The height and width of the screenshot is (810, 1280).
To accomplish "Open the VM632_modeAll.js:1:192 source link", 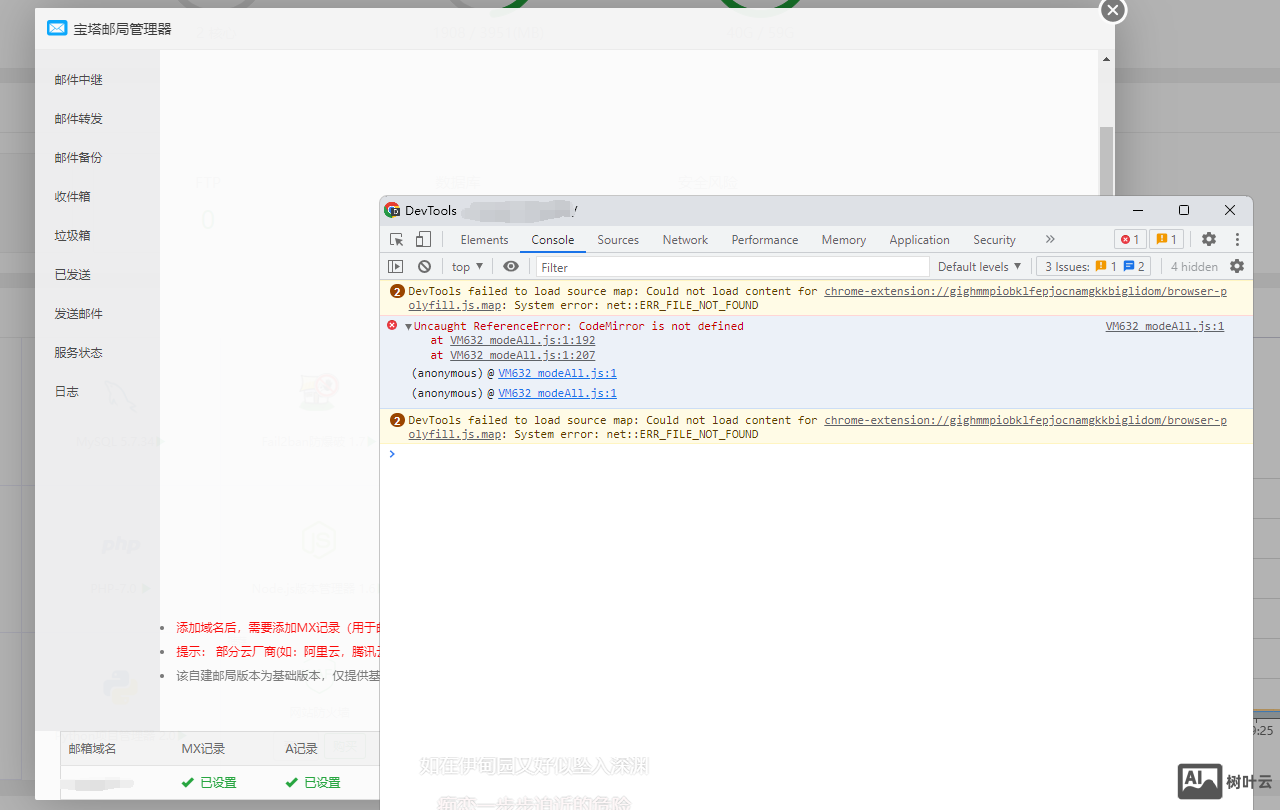I will pos(522,341).
